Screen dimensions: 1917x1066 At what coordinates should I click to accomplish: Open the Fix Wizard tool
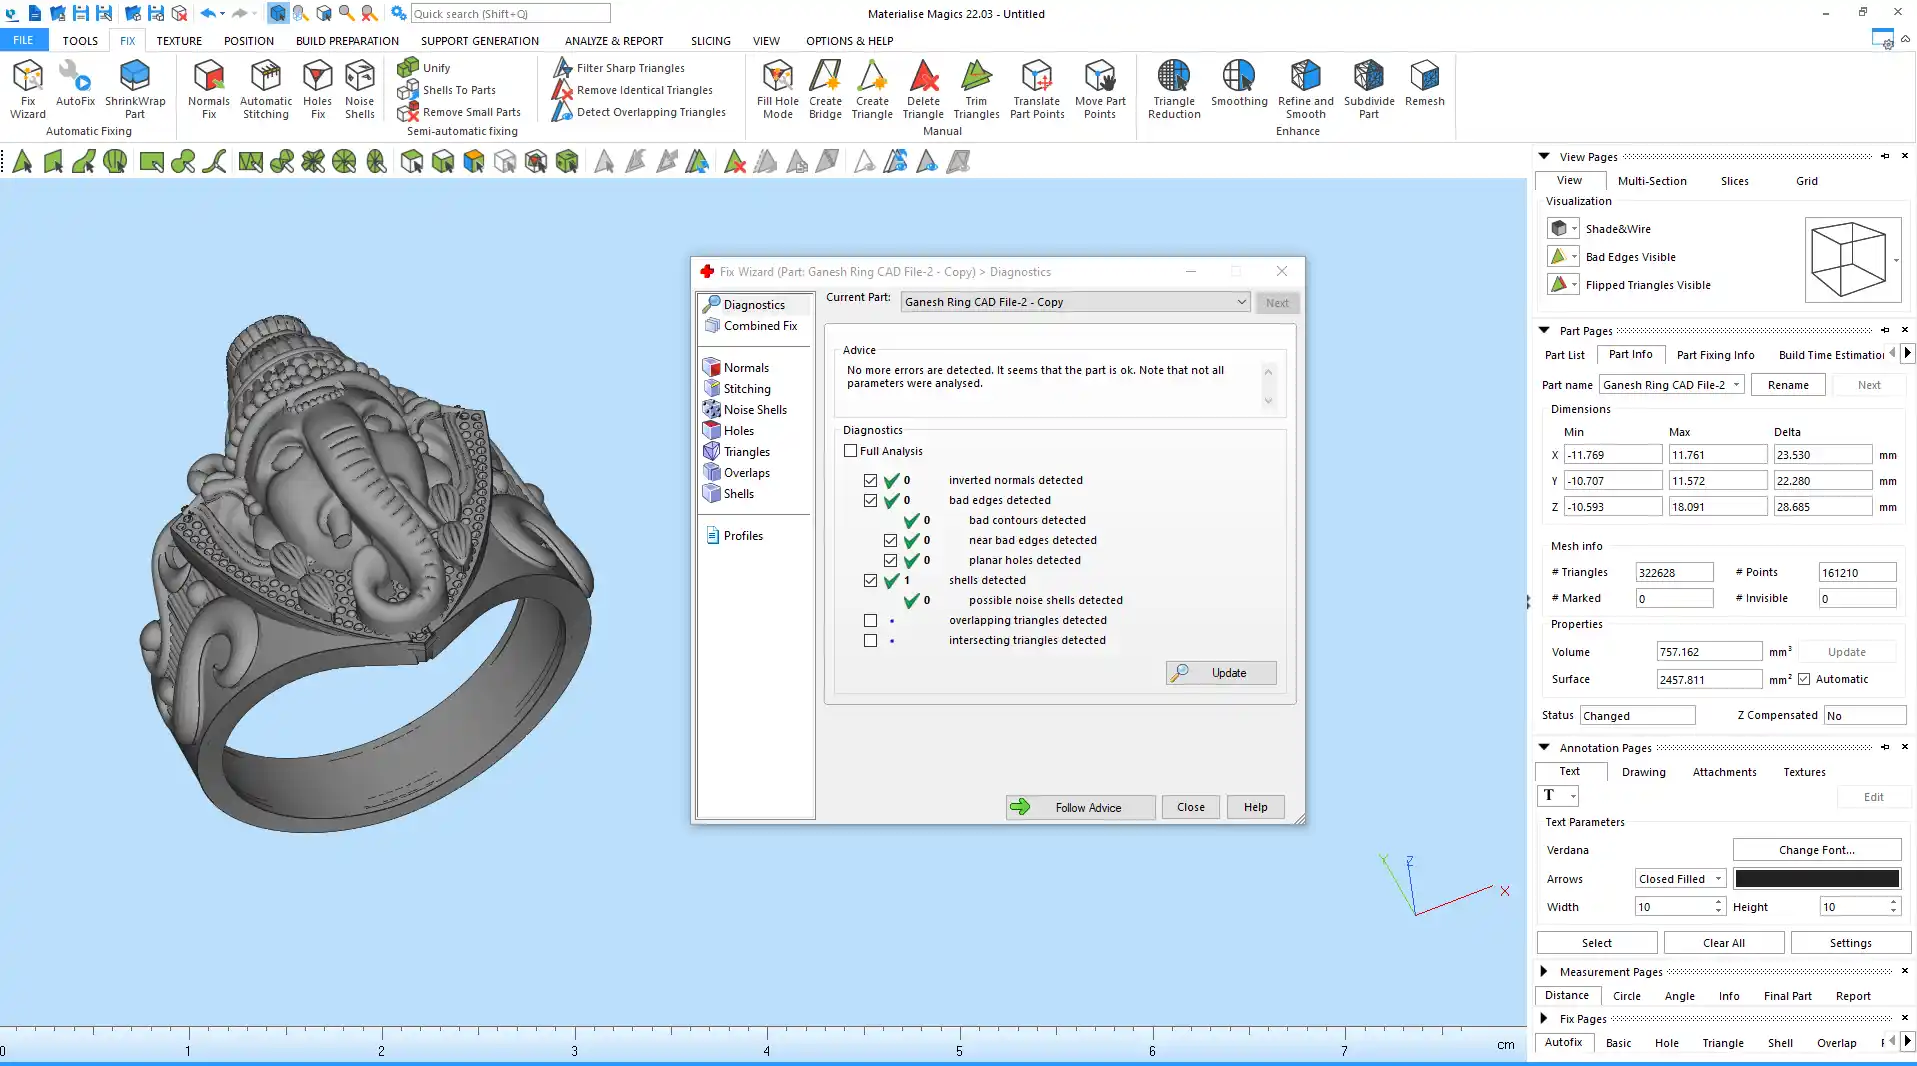pos(28,88)
